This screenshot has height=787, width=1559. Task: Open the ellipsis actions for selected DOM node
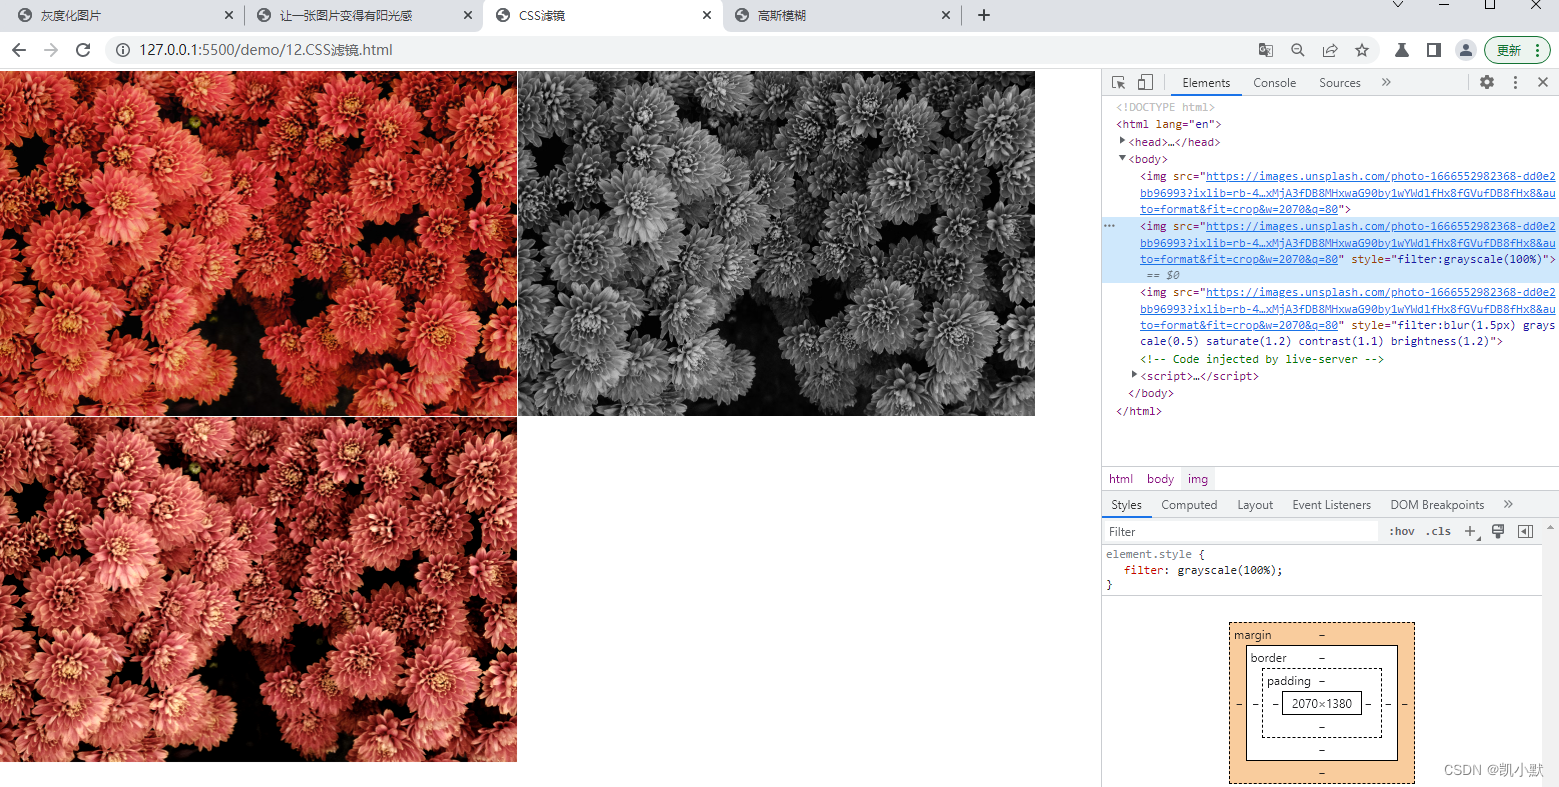click(x=1109, y=226)
